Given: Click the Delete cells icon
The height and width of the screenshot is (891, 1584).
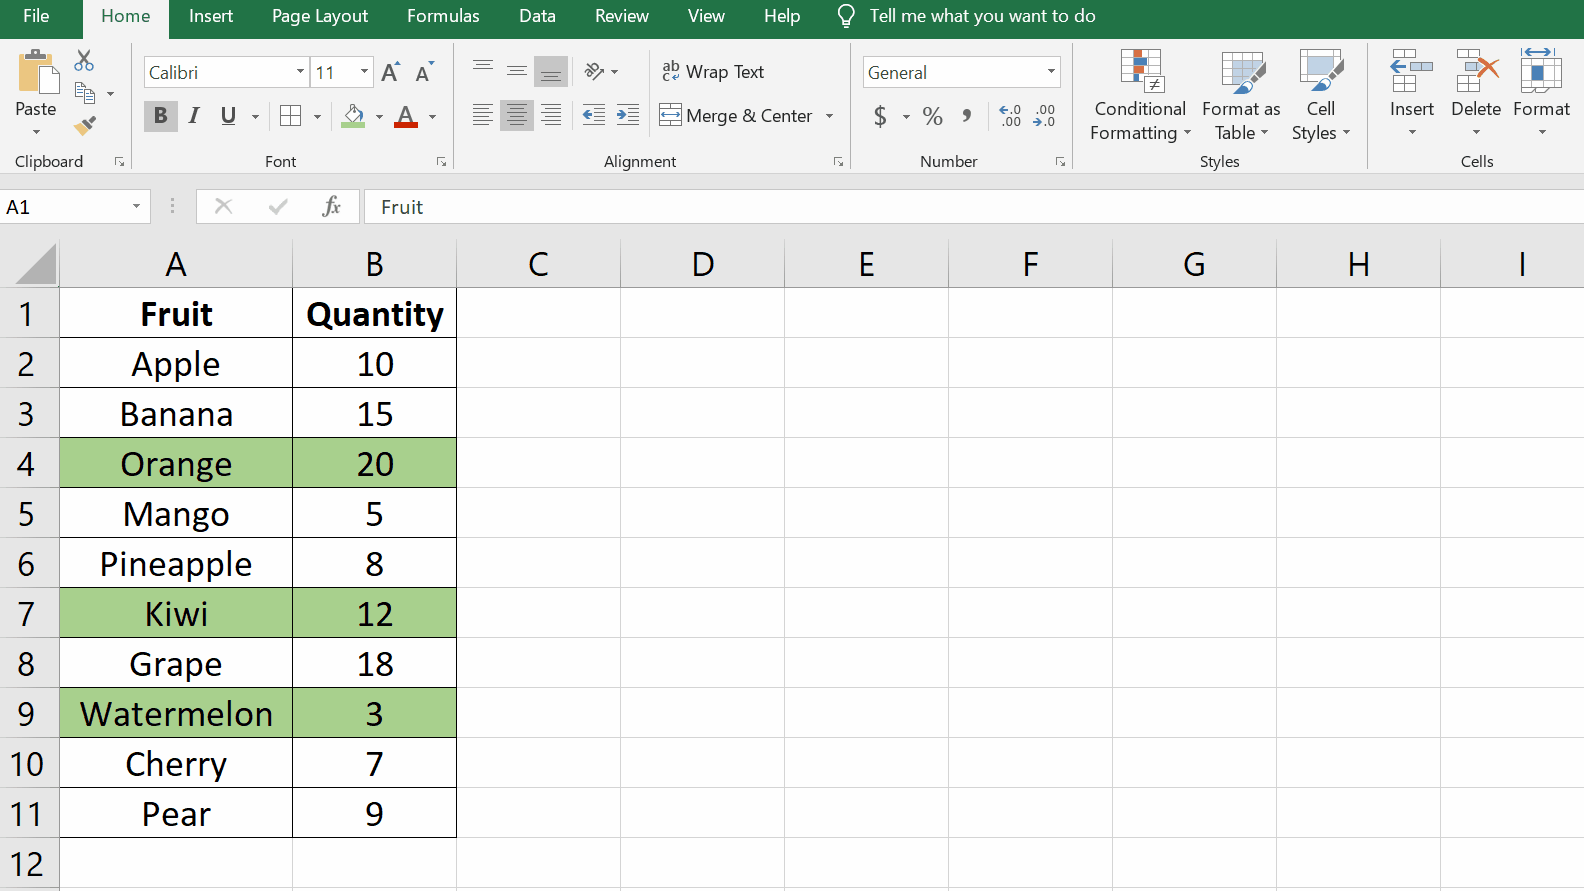Looking at the screenshot, I should 1476,71.
